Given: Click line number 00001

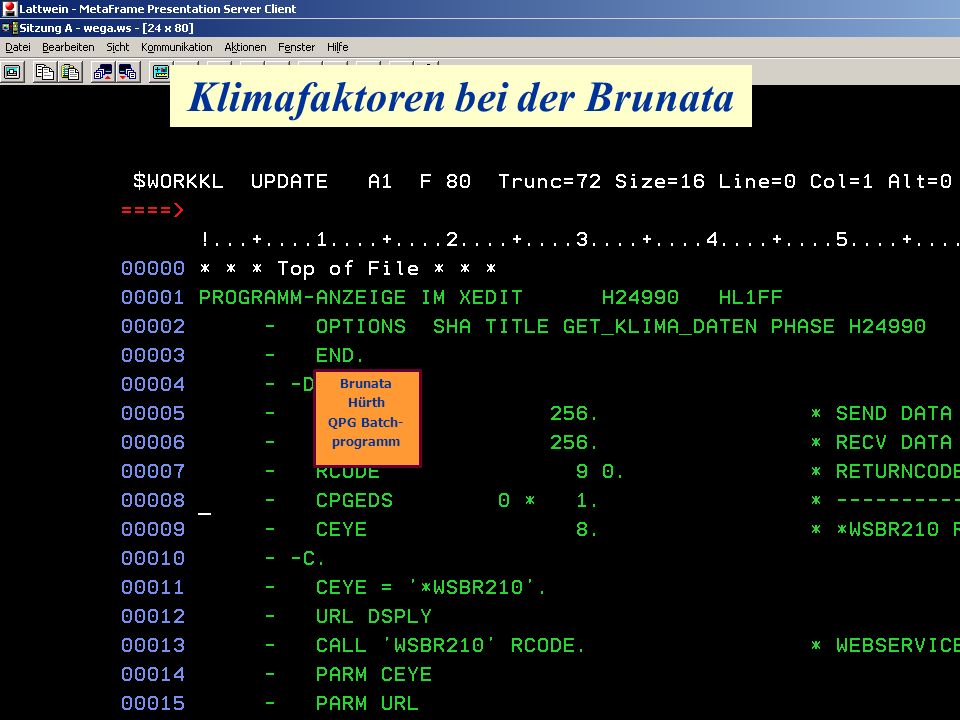Looking at the screenshot, I should 153,298.
